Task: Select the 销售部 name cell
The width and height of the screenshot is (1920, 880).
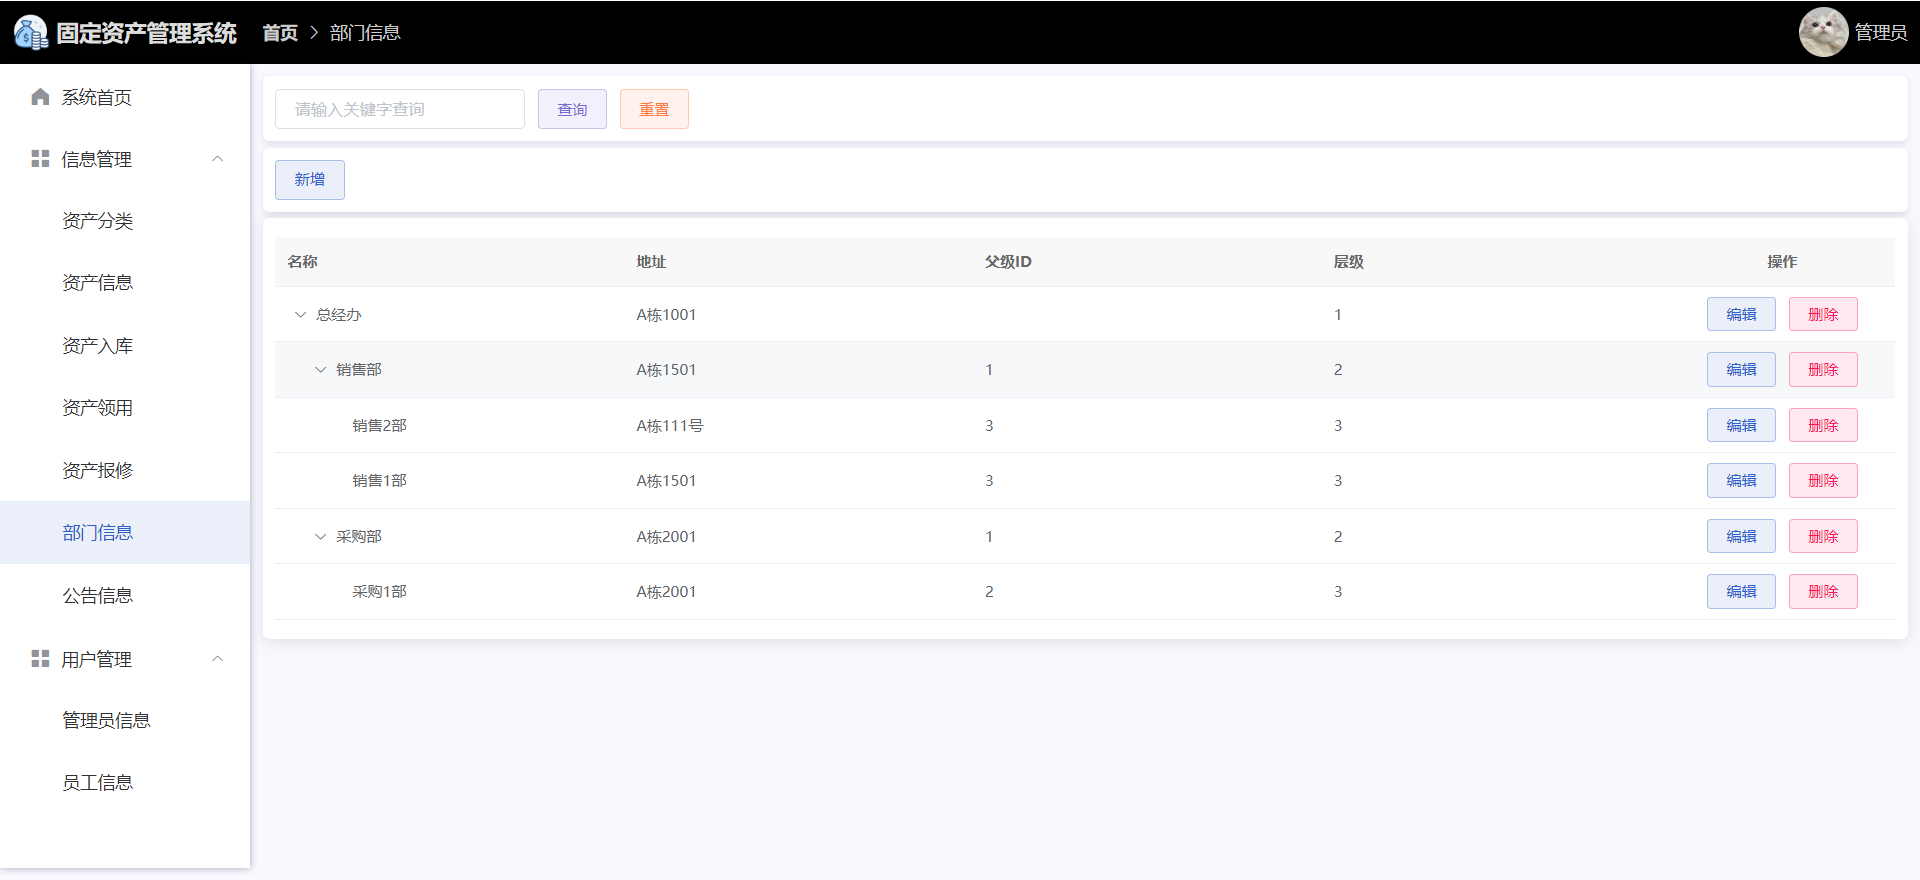Action: (358, 370)
